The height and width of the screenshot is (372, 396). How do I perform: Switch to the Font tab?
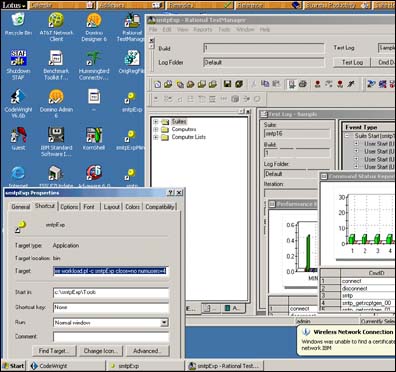[89, 207]
